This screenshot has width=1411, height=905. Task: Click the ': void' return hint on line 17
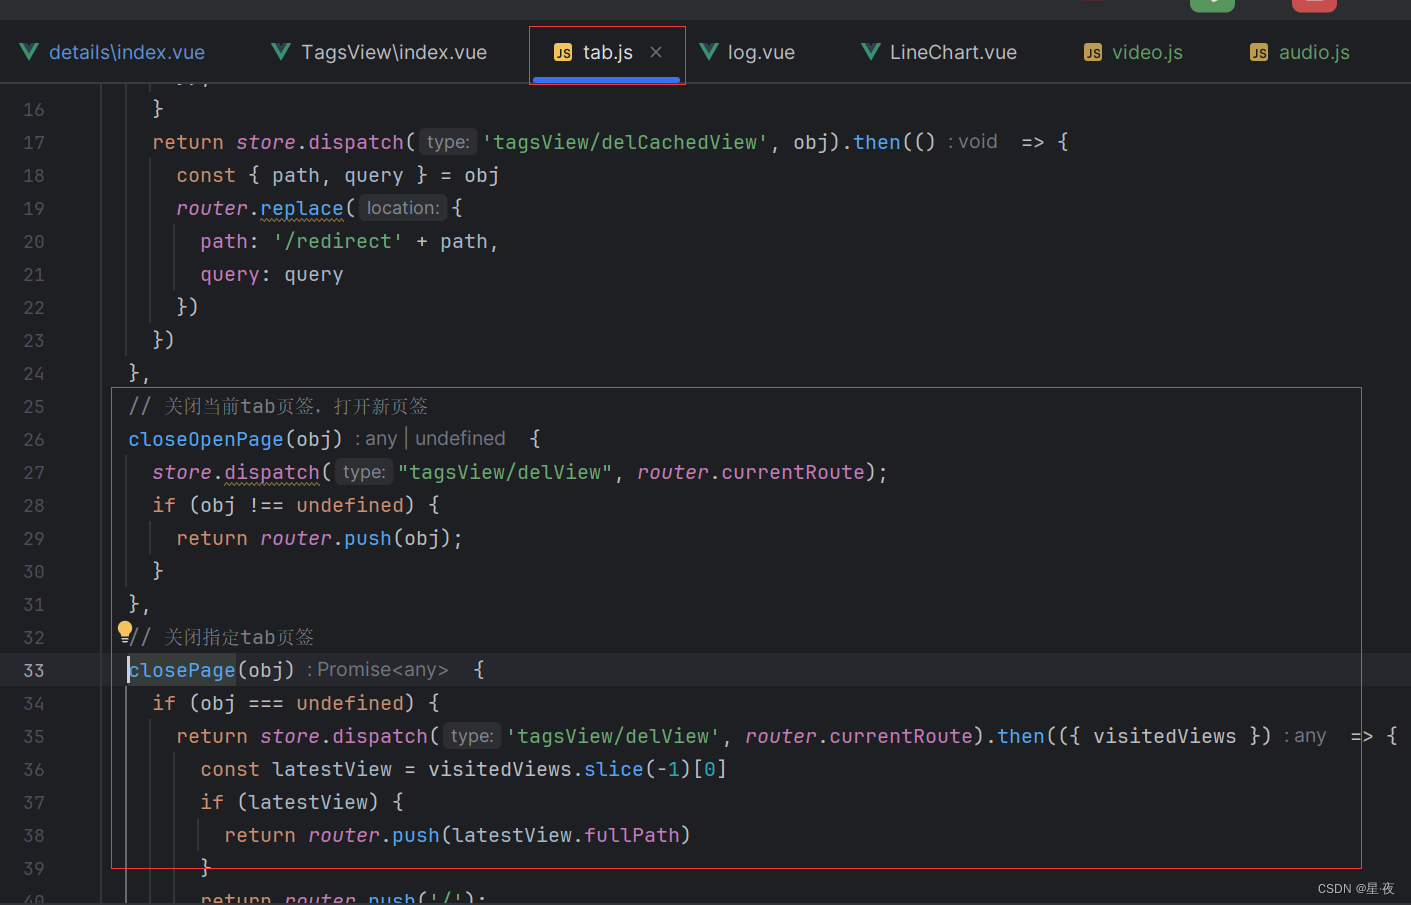[x=974, y=142]
